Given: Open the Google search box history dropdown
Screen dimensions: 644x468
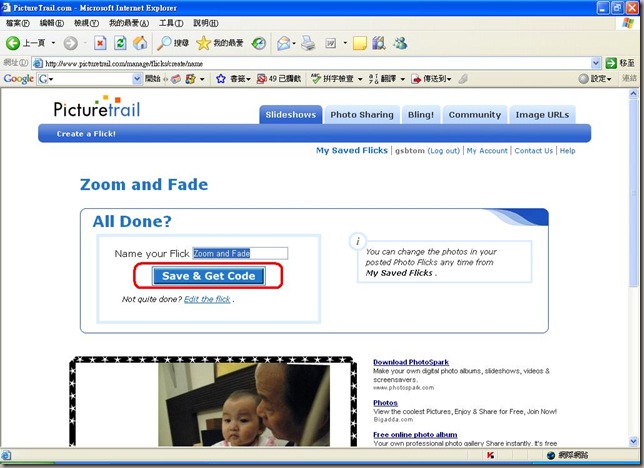Looking at the screenshot, I should click(x=137, y=78).
